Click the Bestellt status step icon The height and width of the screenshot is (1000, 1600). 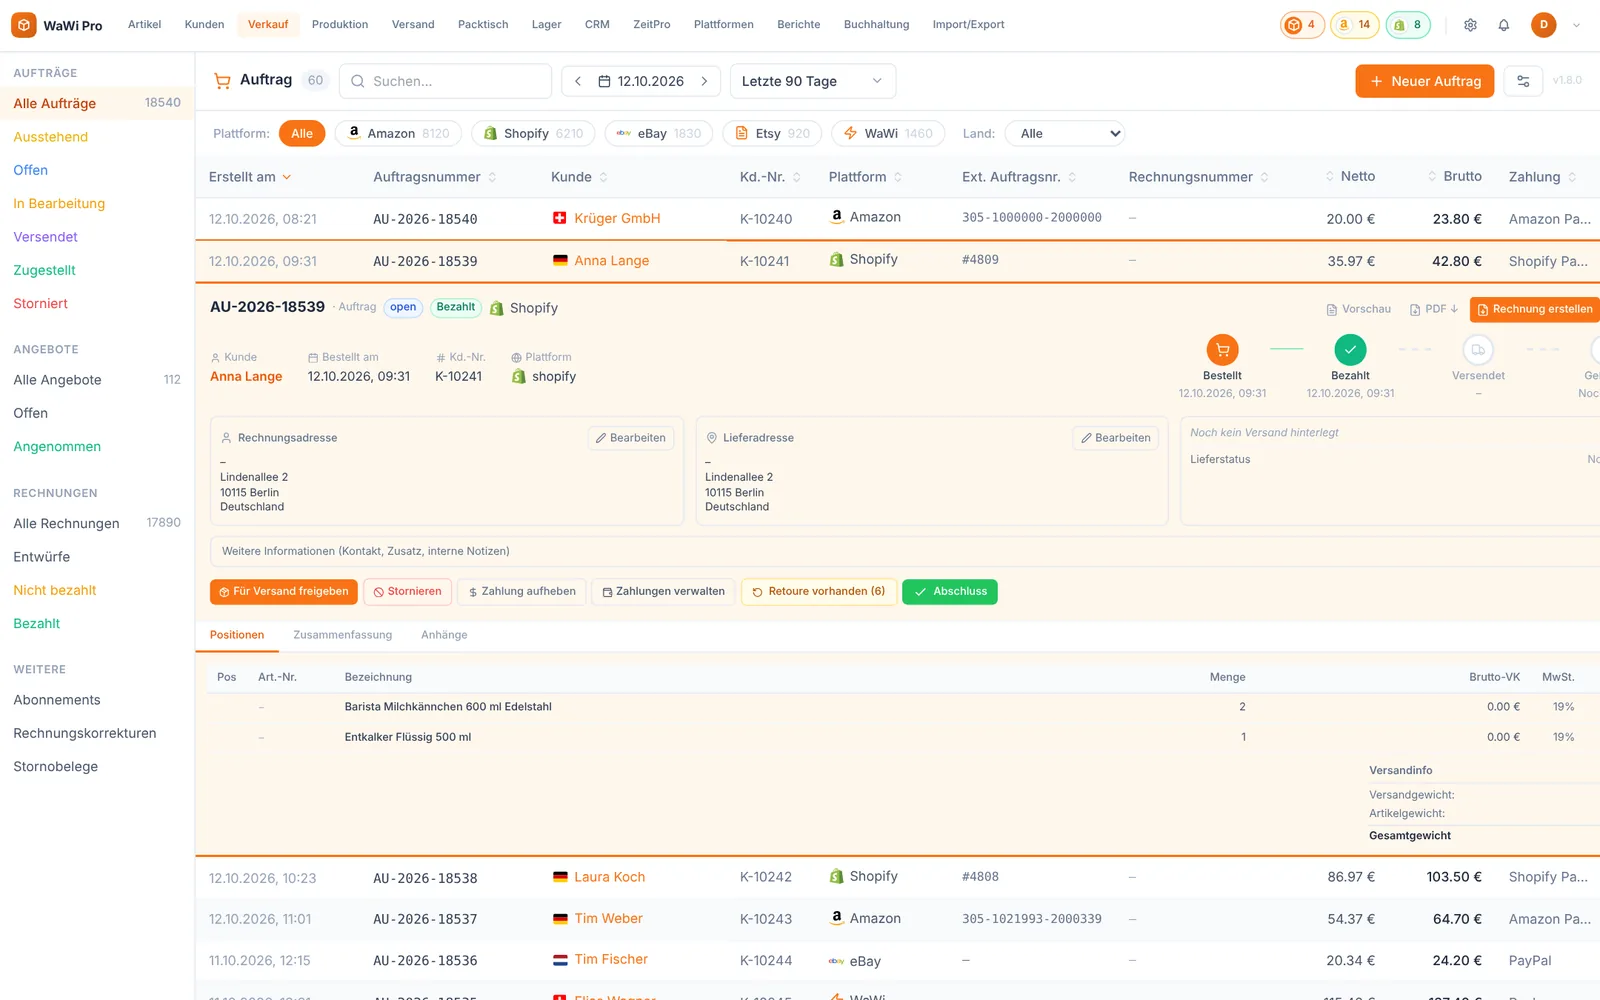coord(1222,349)
